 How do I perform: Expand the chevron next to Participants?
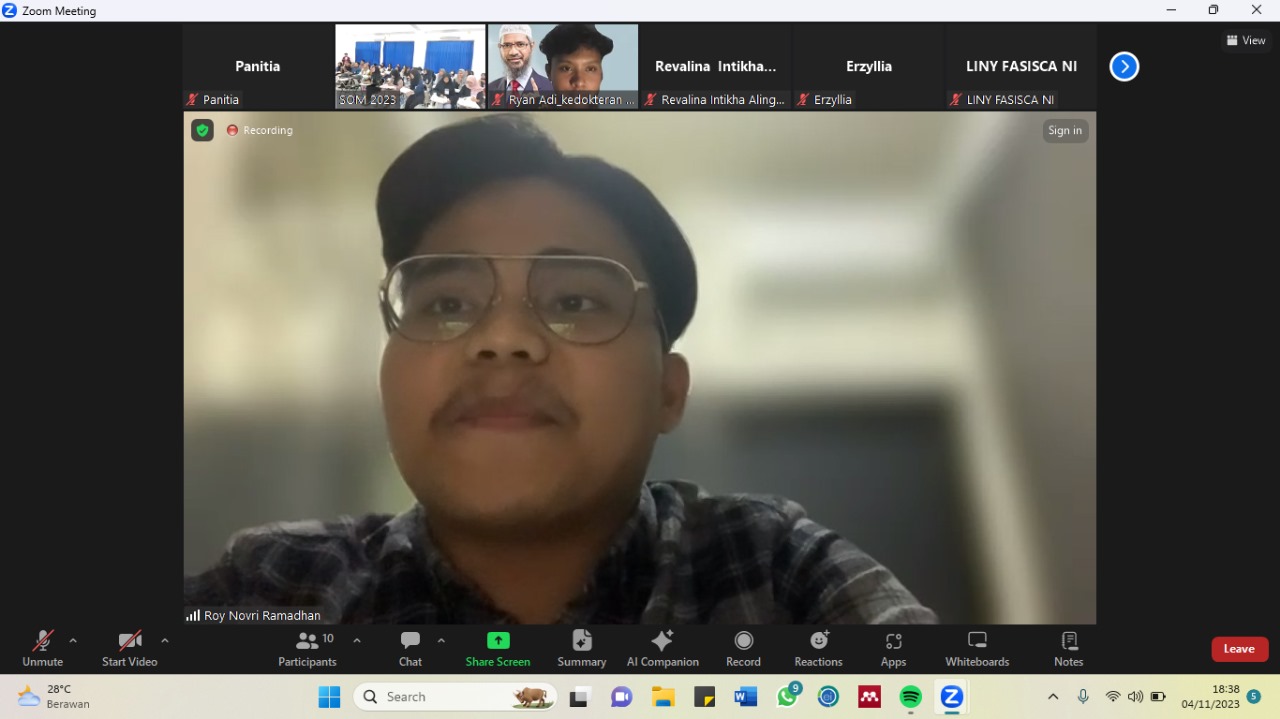357,641
